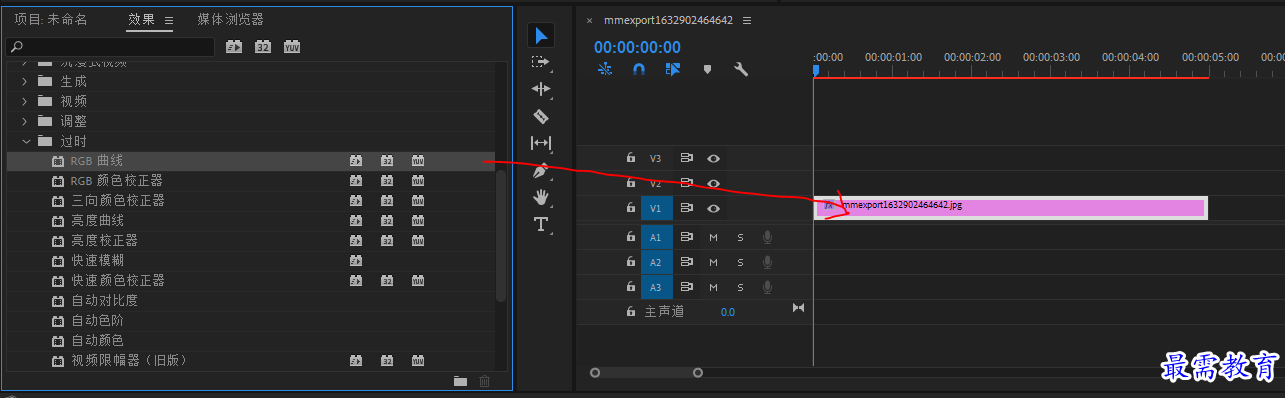Add a marker in the timeline
1285x398 pixels.
pyautogui.click(x=707, y=69)
